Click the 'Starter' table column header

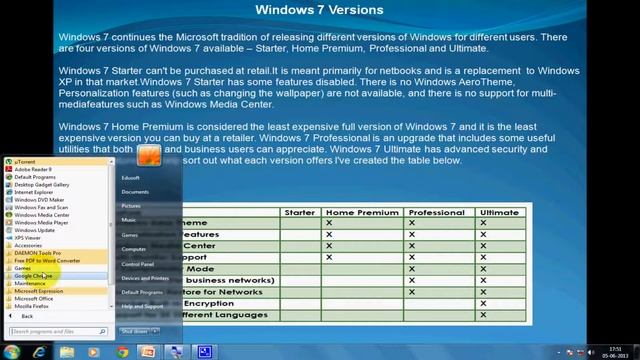(300, 213)
